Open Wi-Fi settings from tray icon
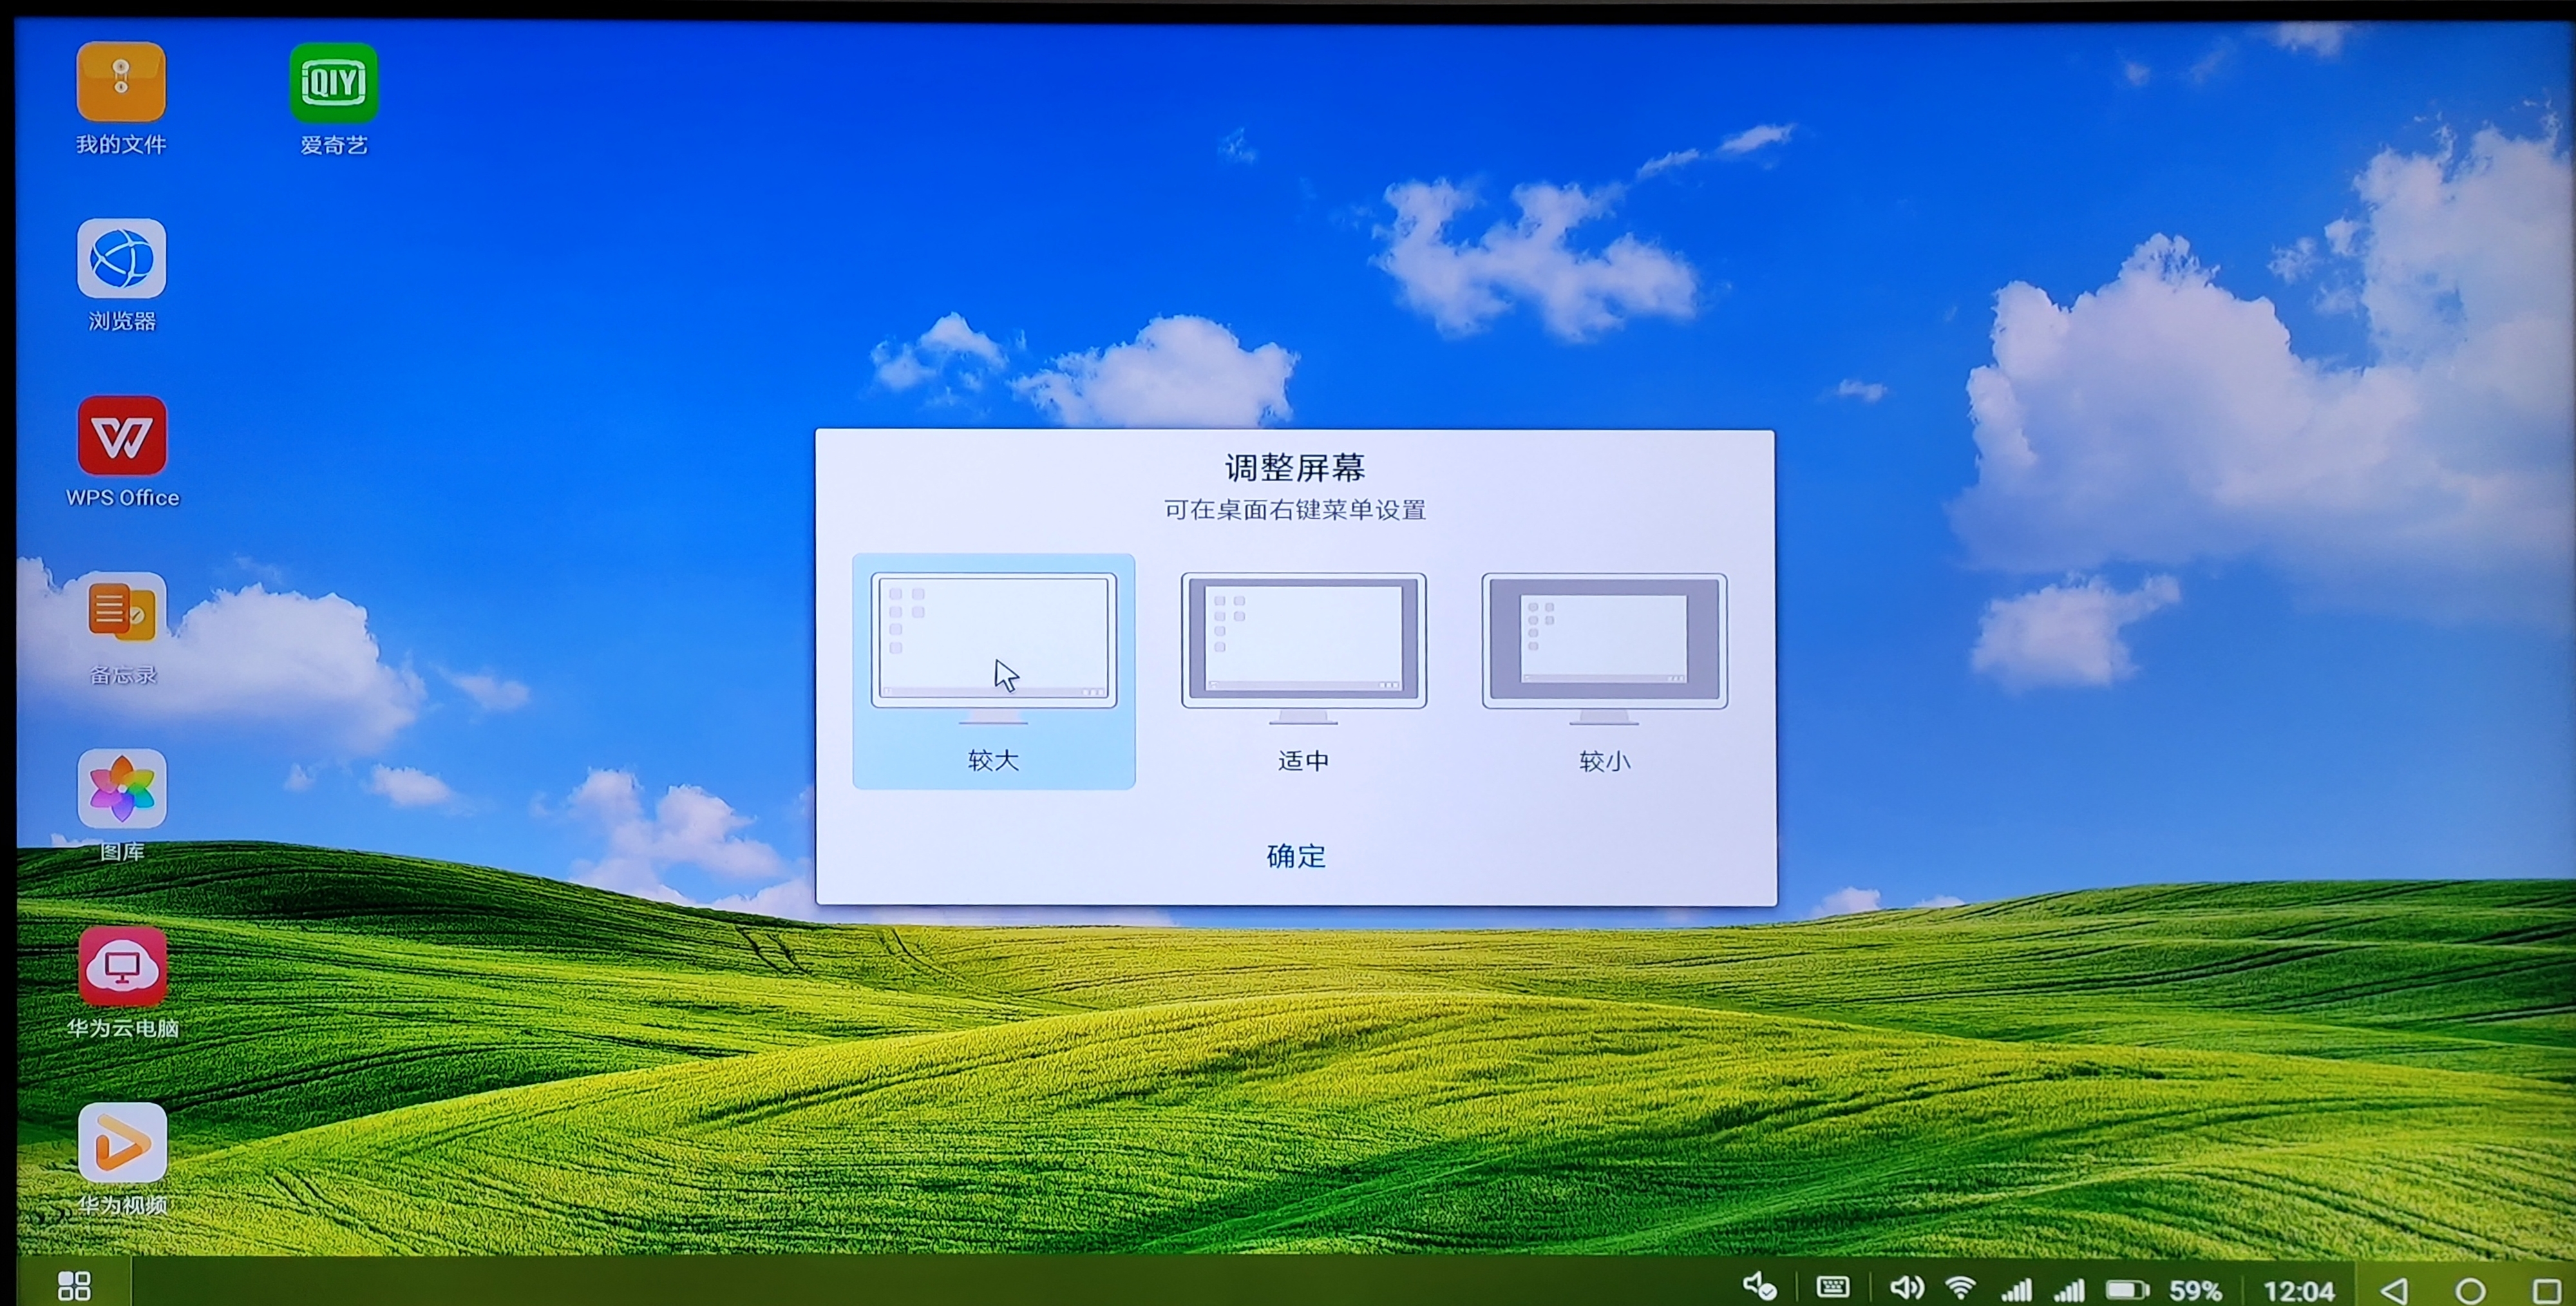 click(1960, 1287)
